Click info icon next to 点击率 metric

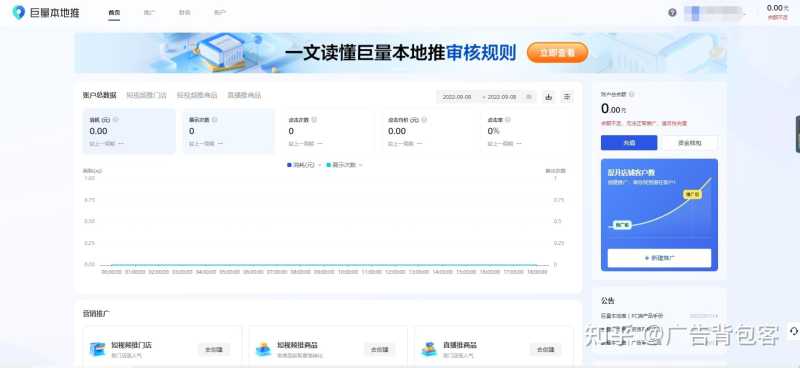[508, 119]
